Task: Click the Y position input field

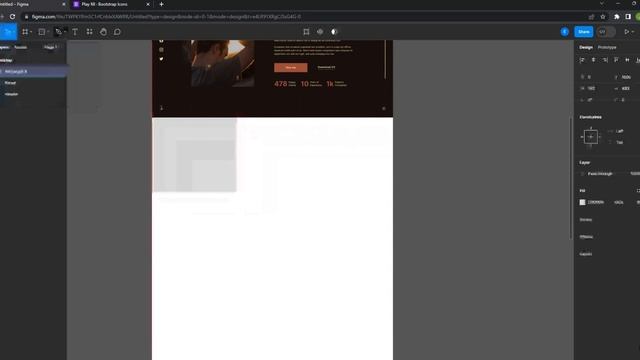Action: point(627,77)
